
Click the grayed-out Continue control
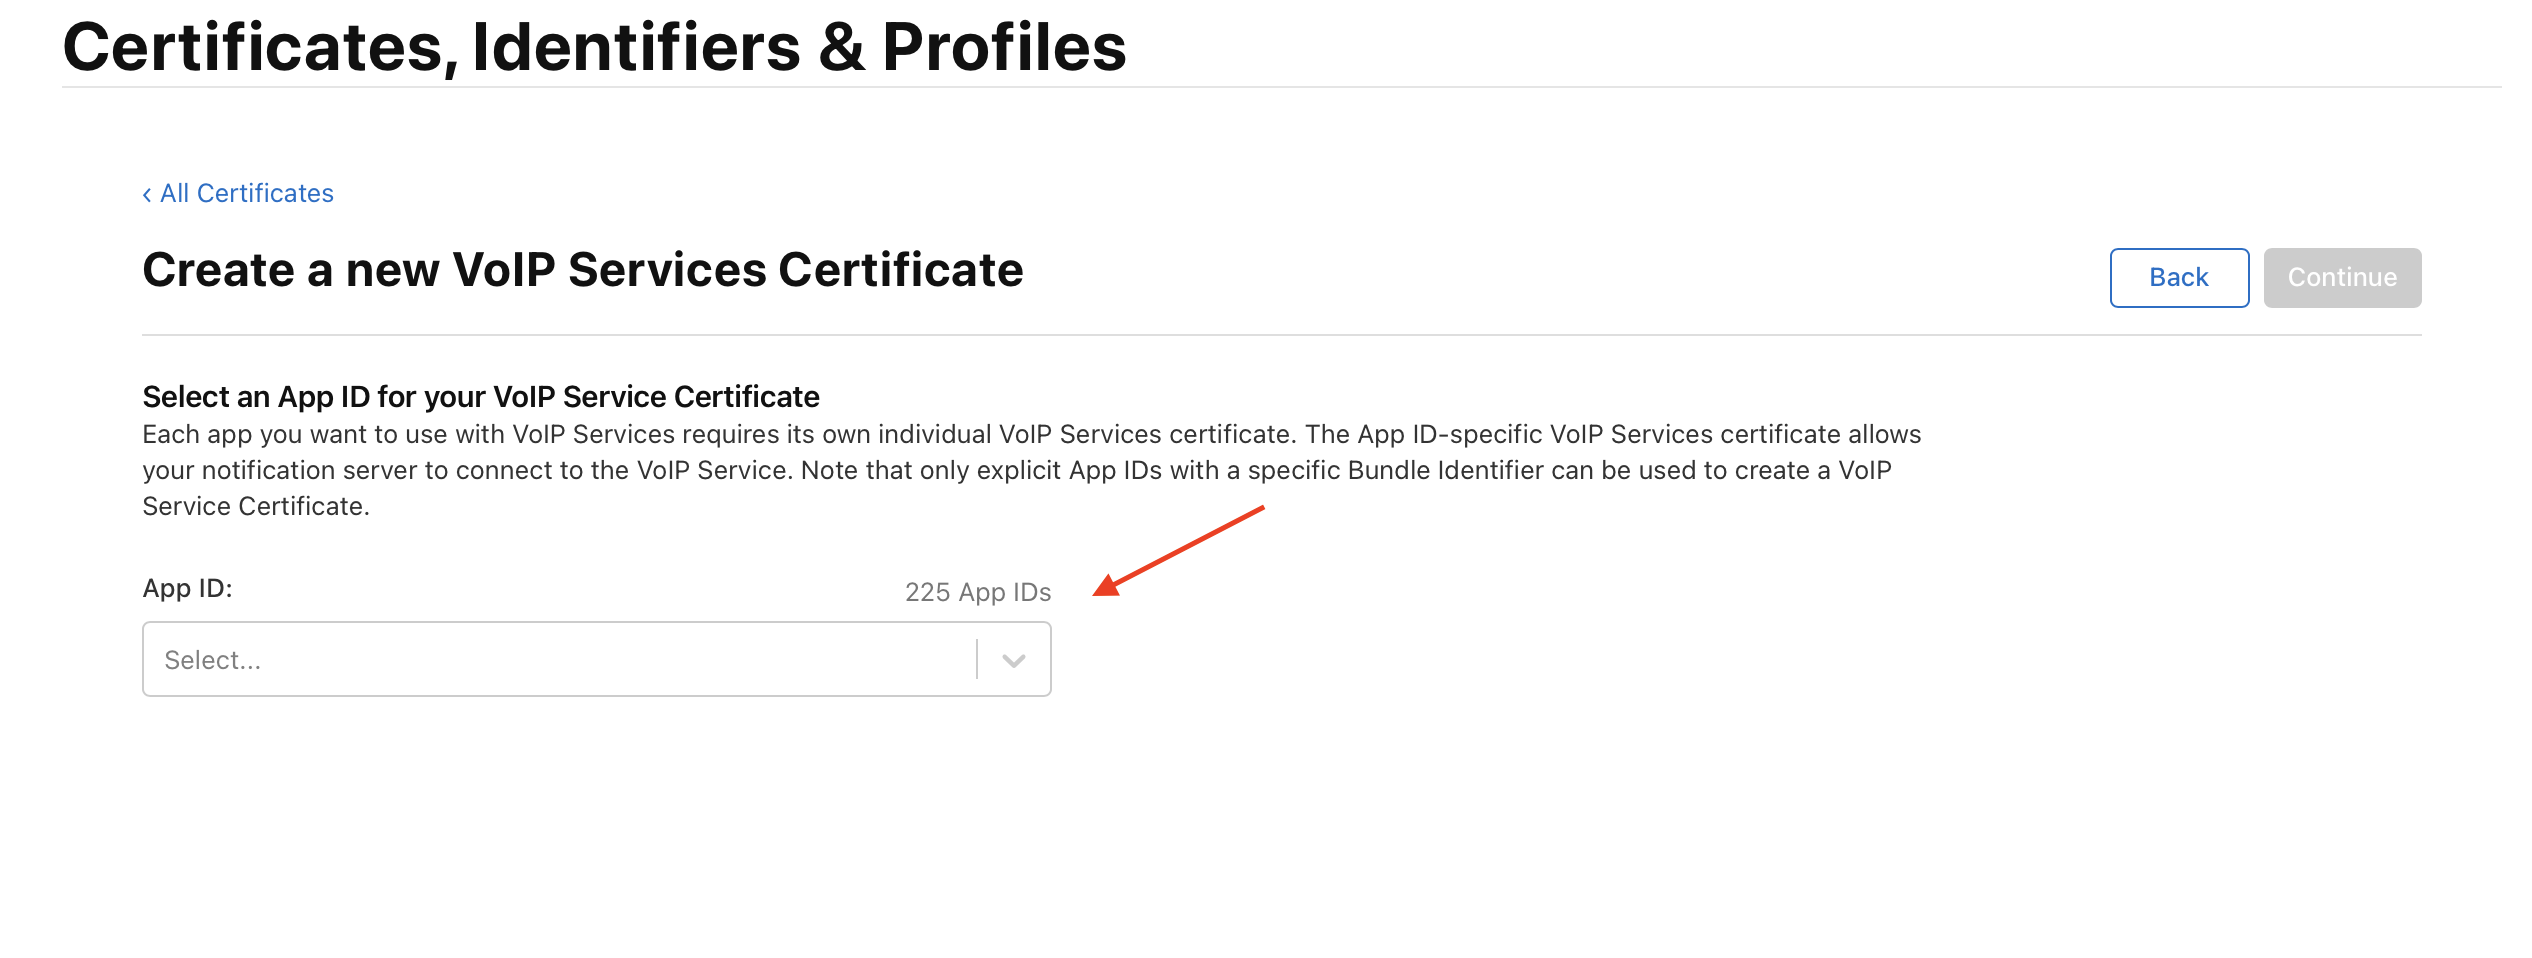click(x=2342, y=277)
